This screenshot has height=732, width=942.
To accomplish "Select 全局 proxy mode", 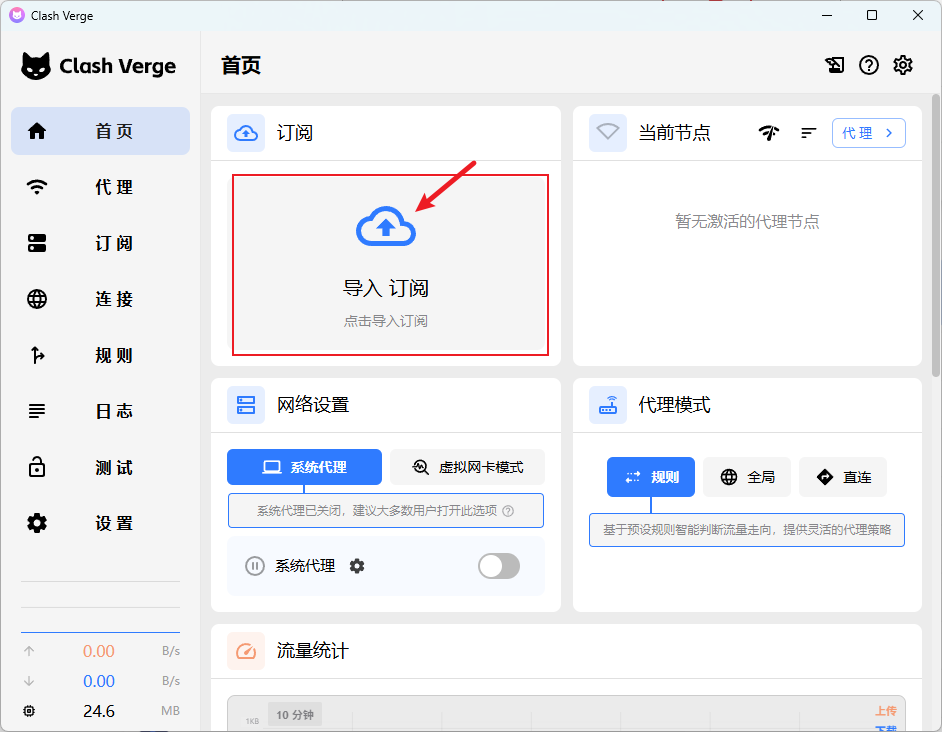I will click(747, 477).
